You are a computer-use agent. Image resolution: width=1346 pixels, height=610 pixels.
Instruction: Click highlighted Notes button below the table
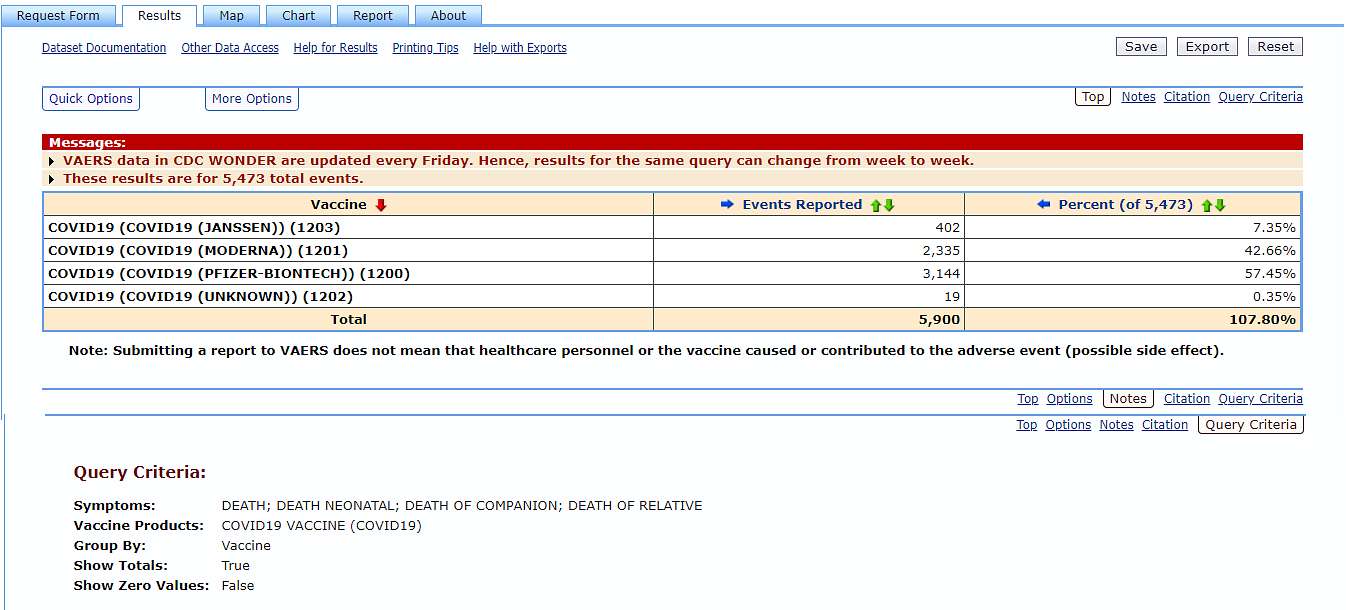point(1128,399)
